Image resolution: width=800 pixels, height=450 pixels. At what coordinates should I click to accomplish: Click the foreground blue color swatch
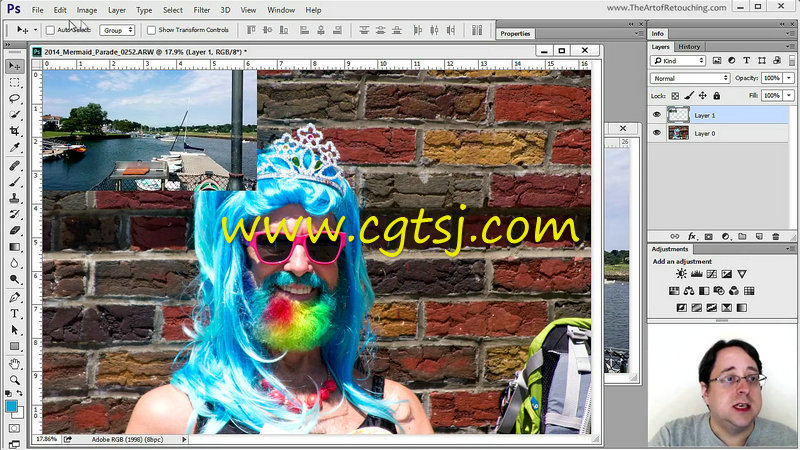click(11, 406)
